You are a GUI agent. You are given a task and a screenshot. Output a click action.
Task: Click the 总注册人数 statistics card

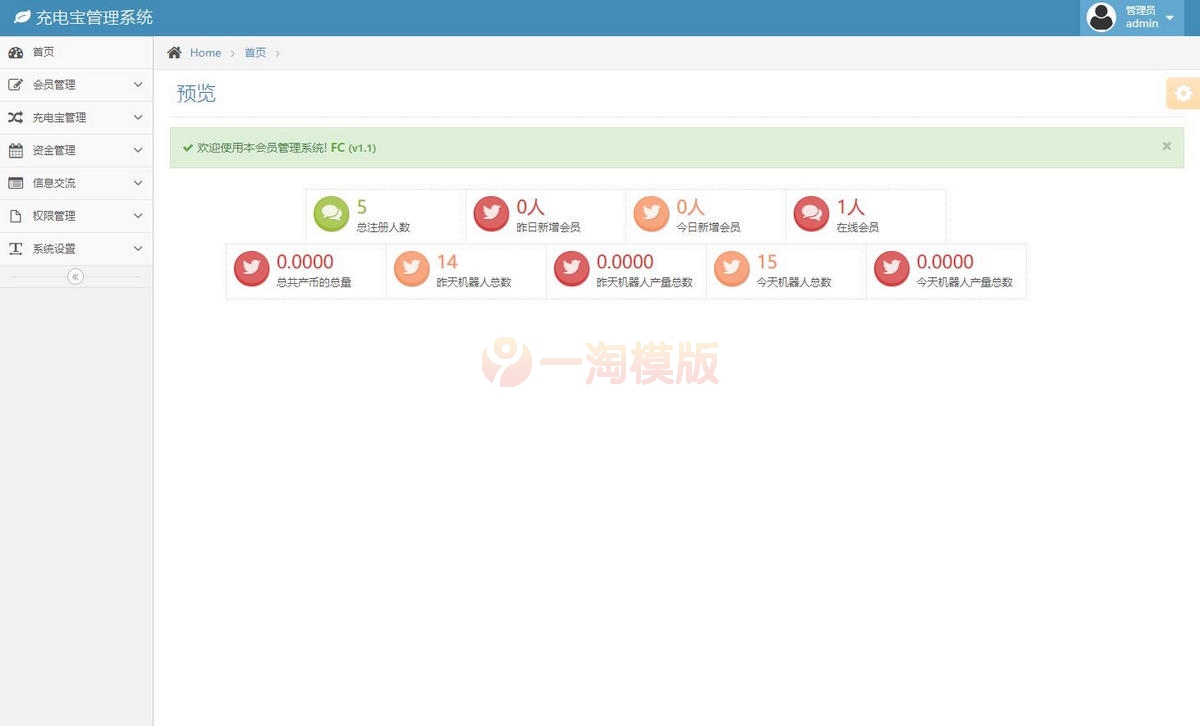pyautogui.click(x=384, y=215)
